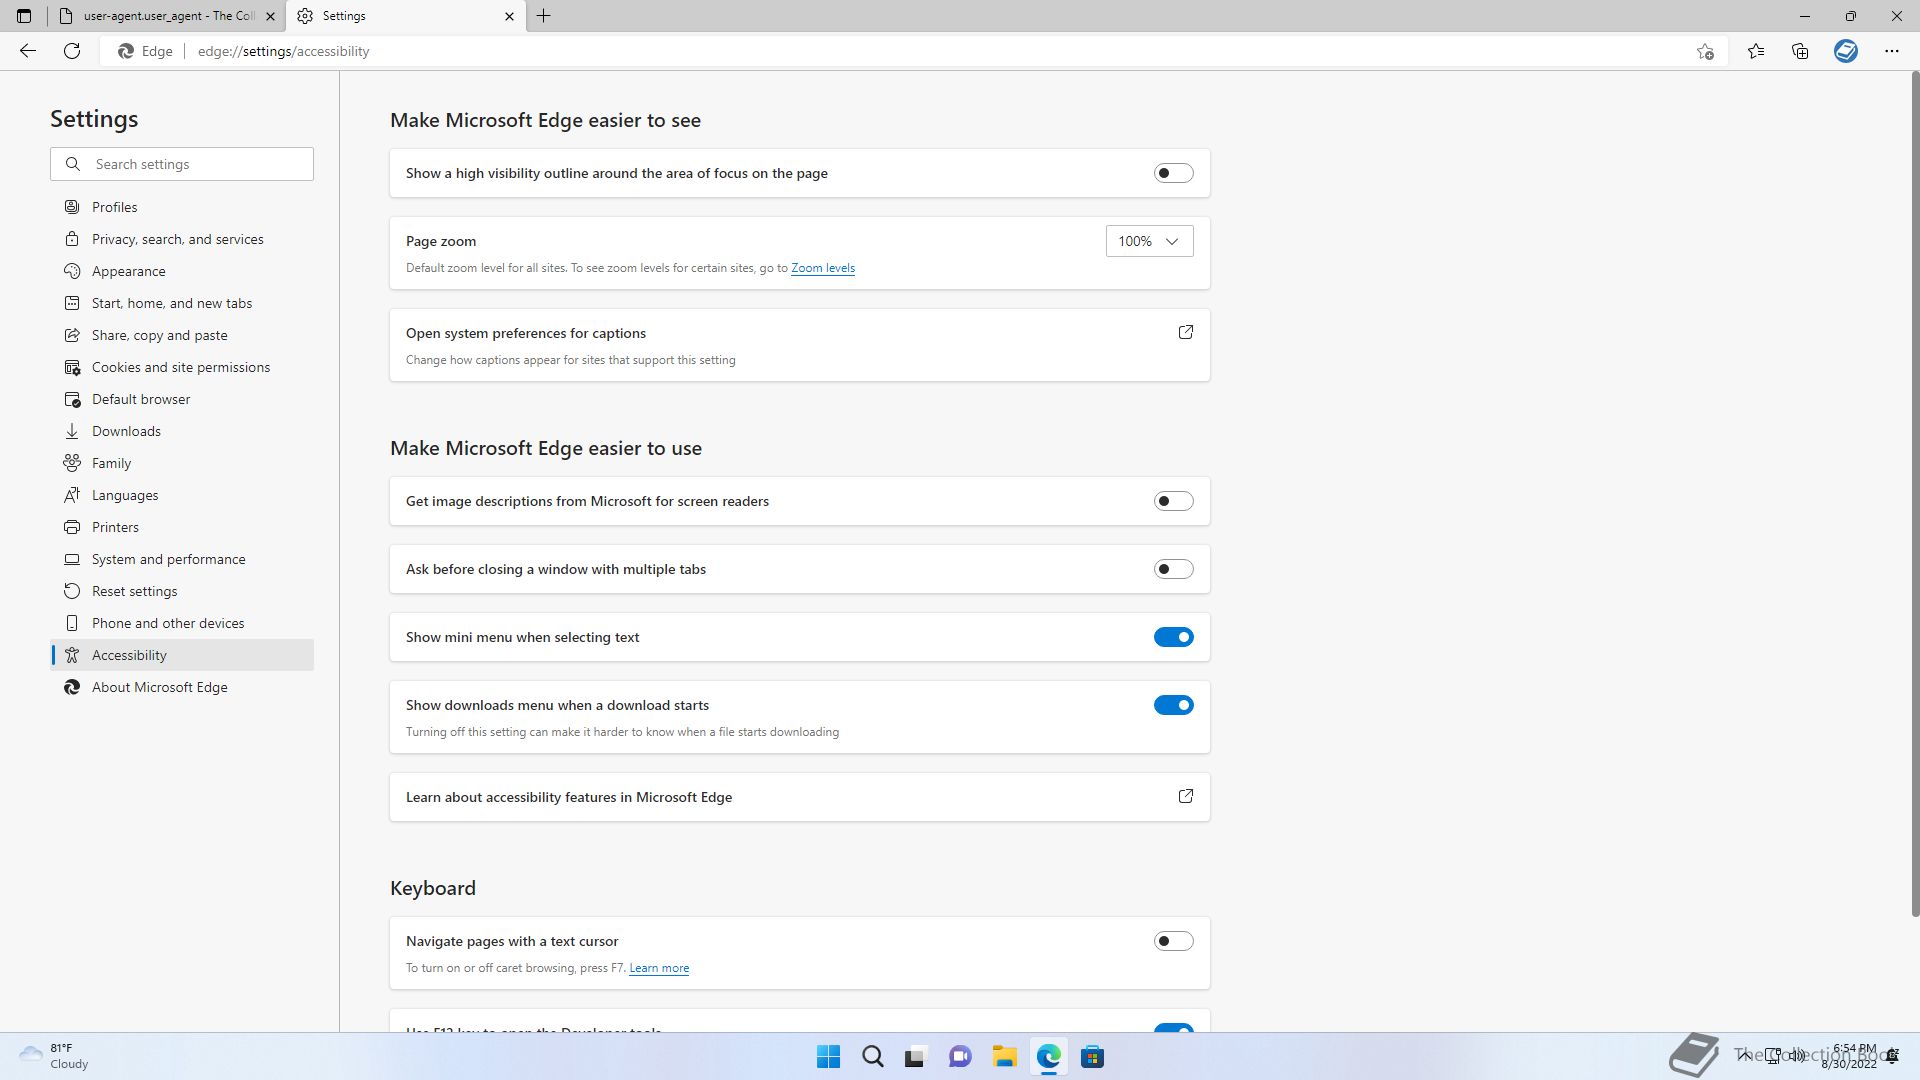Viewport: 1920px width, 1080px height.
Task: Go to Reset settings
Action: pyautogui.click(x=182, y=591)
